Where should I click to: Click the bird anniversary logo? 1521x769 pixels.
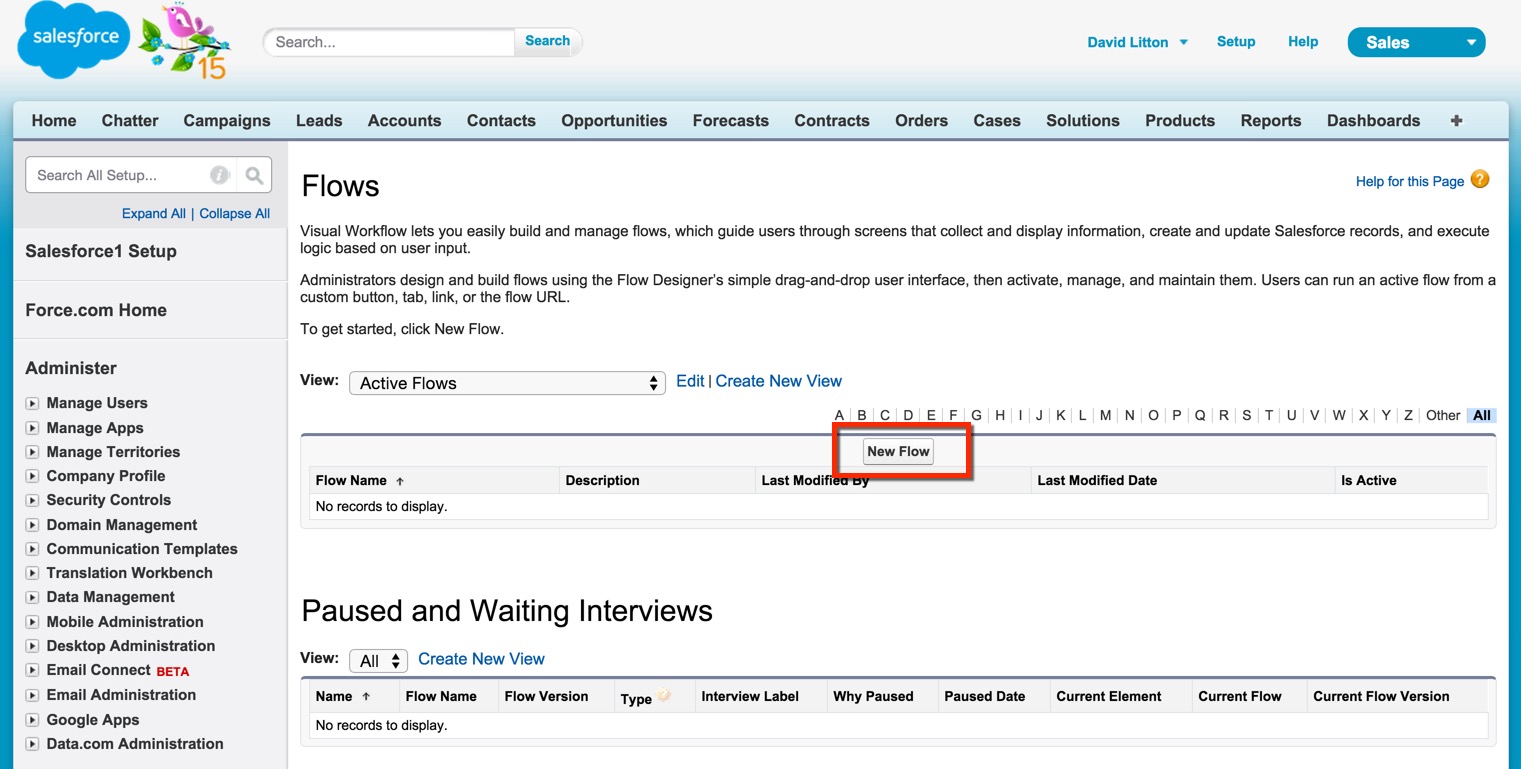[186, 42]
